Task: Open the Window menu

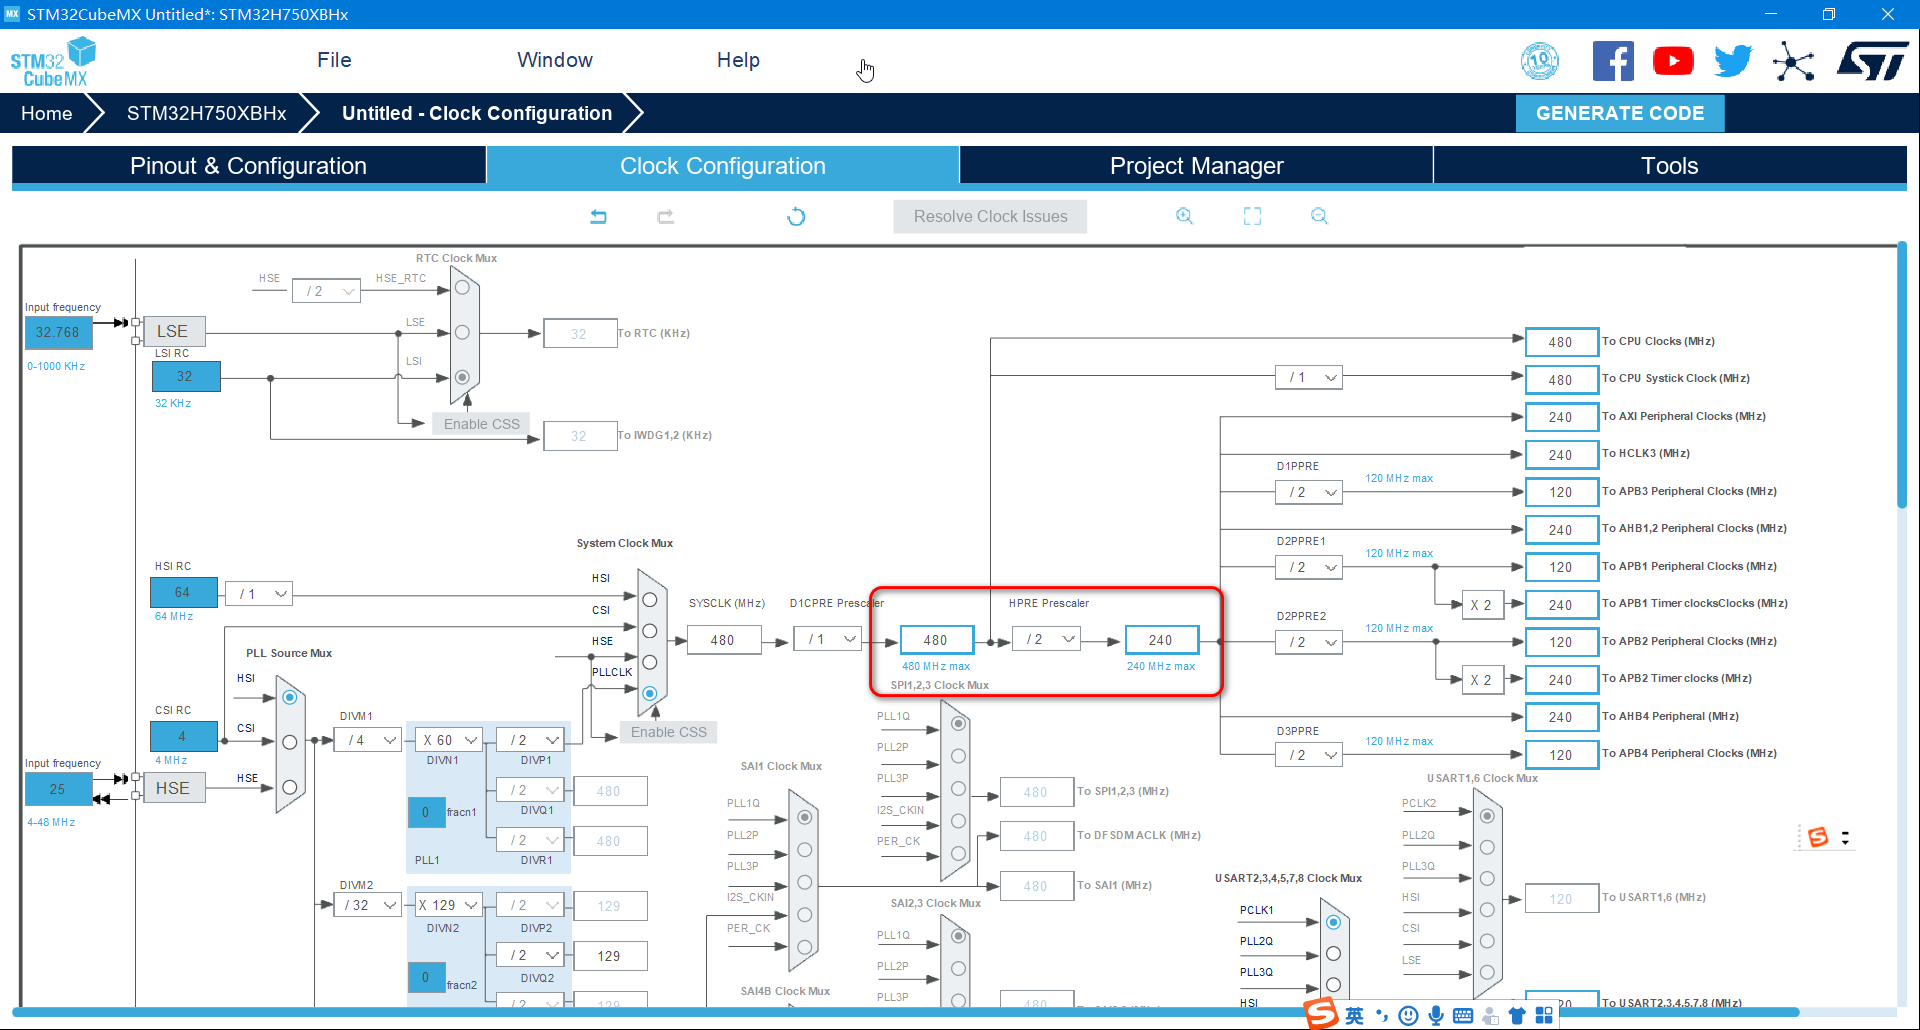Action: [x=555, y=60]
